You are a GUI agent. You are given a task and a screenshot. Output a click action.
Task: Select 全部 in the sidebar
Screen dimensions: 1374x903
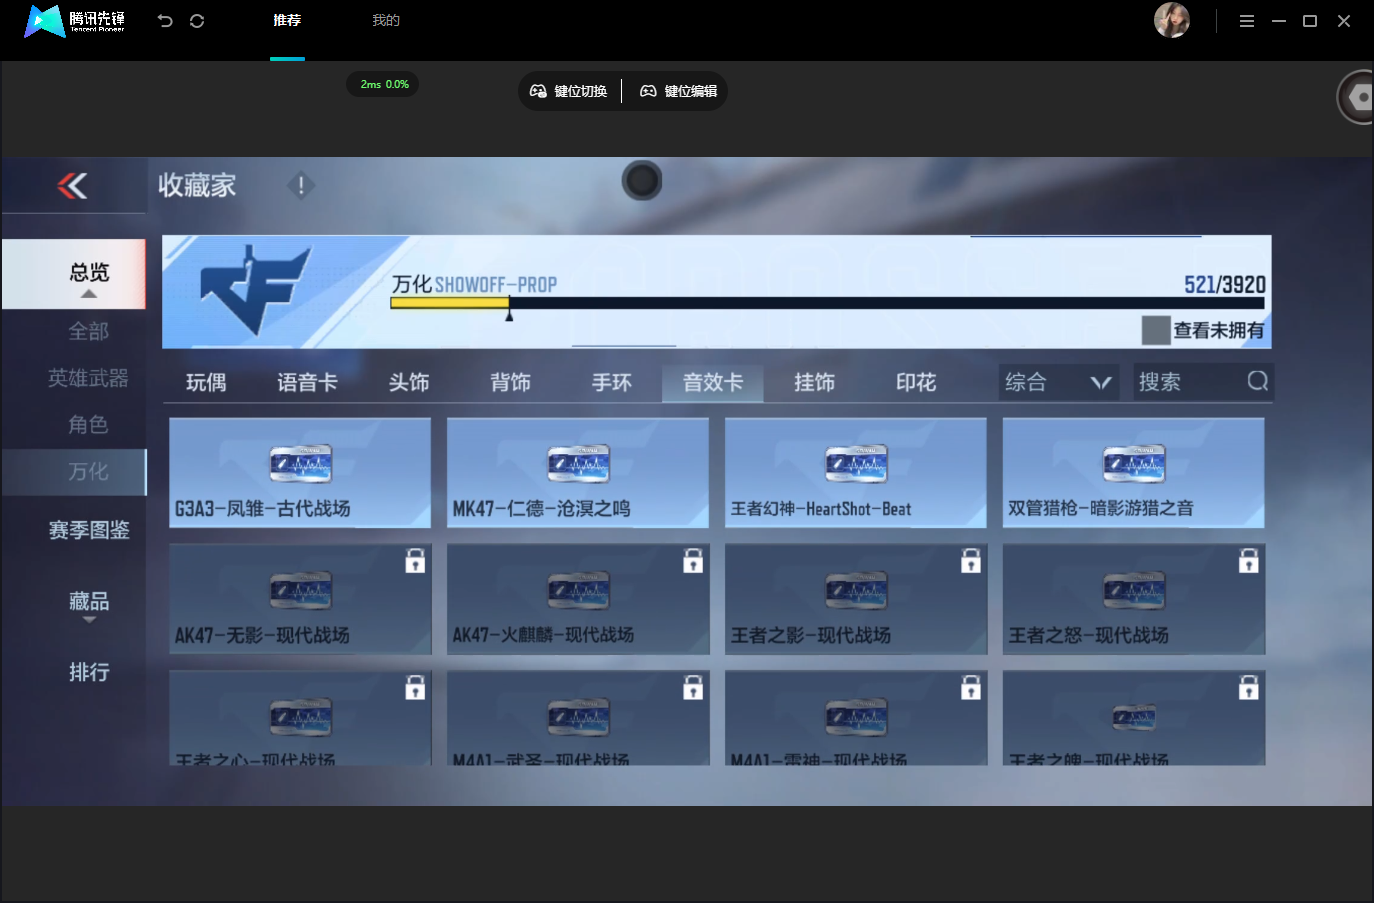click(88, 331)
